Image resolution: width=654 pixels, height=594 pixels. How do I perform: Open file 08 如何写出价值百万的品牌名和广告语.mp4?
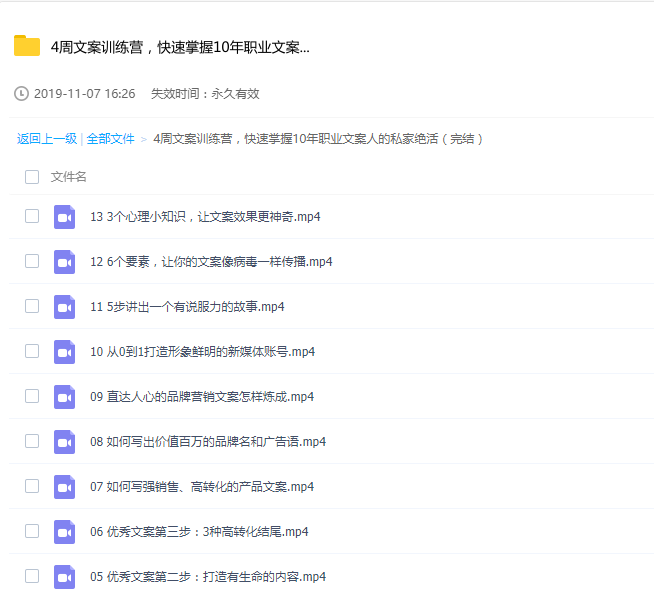(208, 442)
